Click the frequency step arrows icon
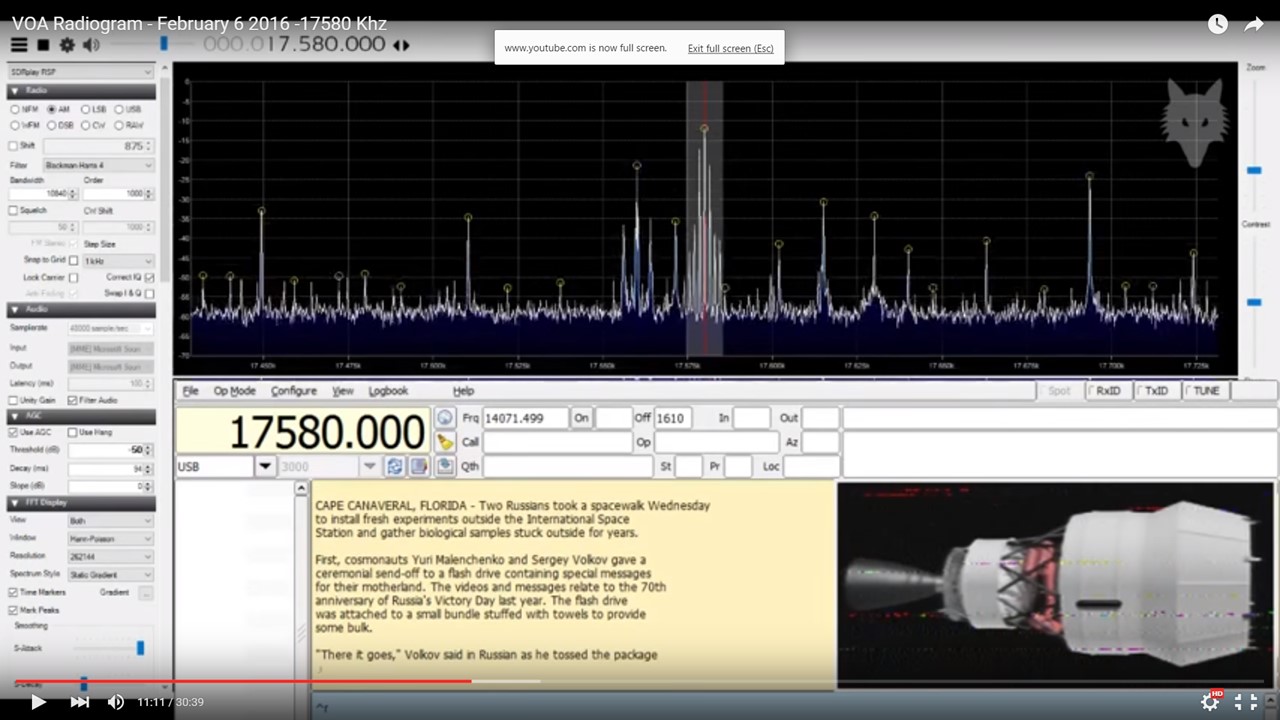This screenshot has width=1280, height=720. tap(401, 45)
